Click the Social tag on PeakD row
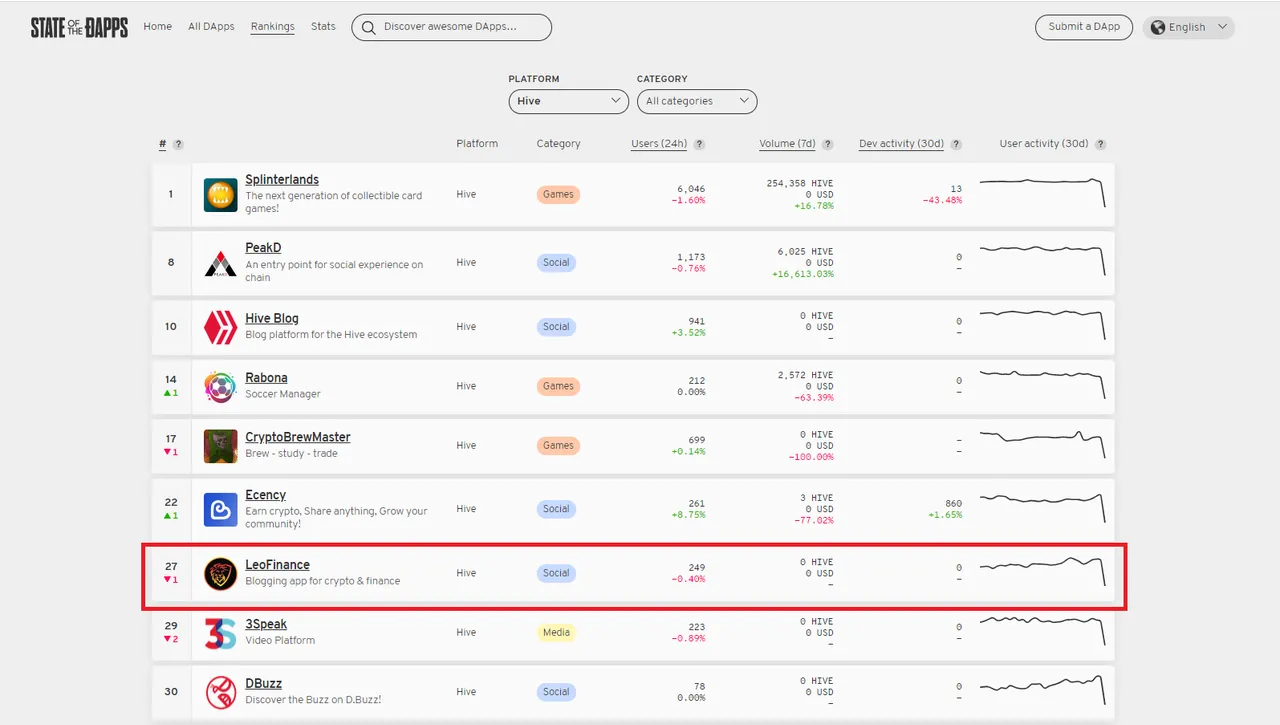The width and height of the screenshot is (1280, 725). coord(556,263)
